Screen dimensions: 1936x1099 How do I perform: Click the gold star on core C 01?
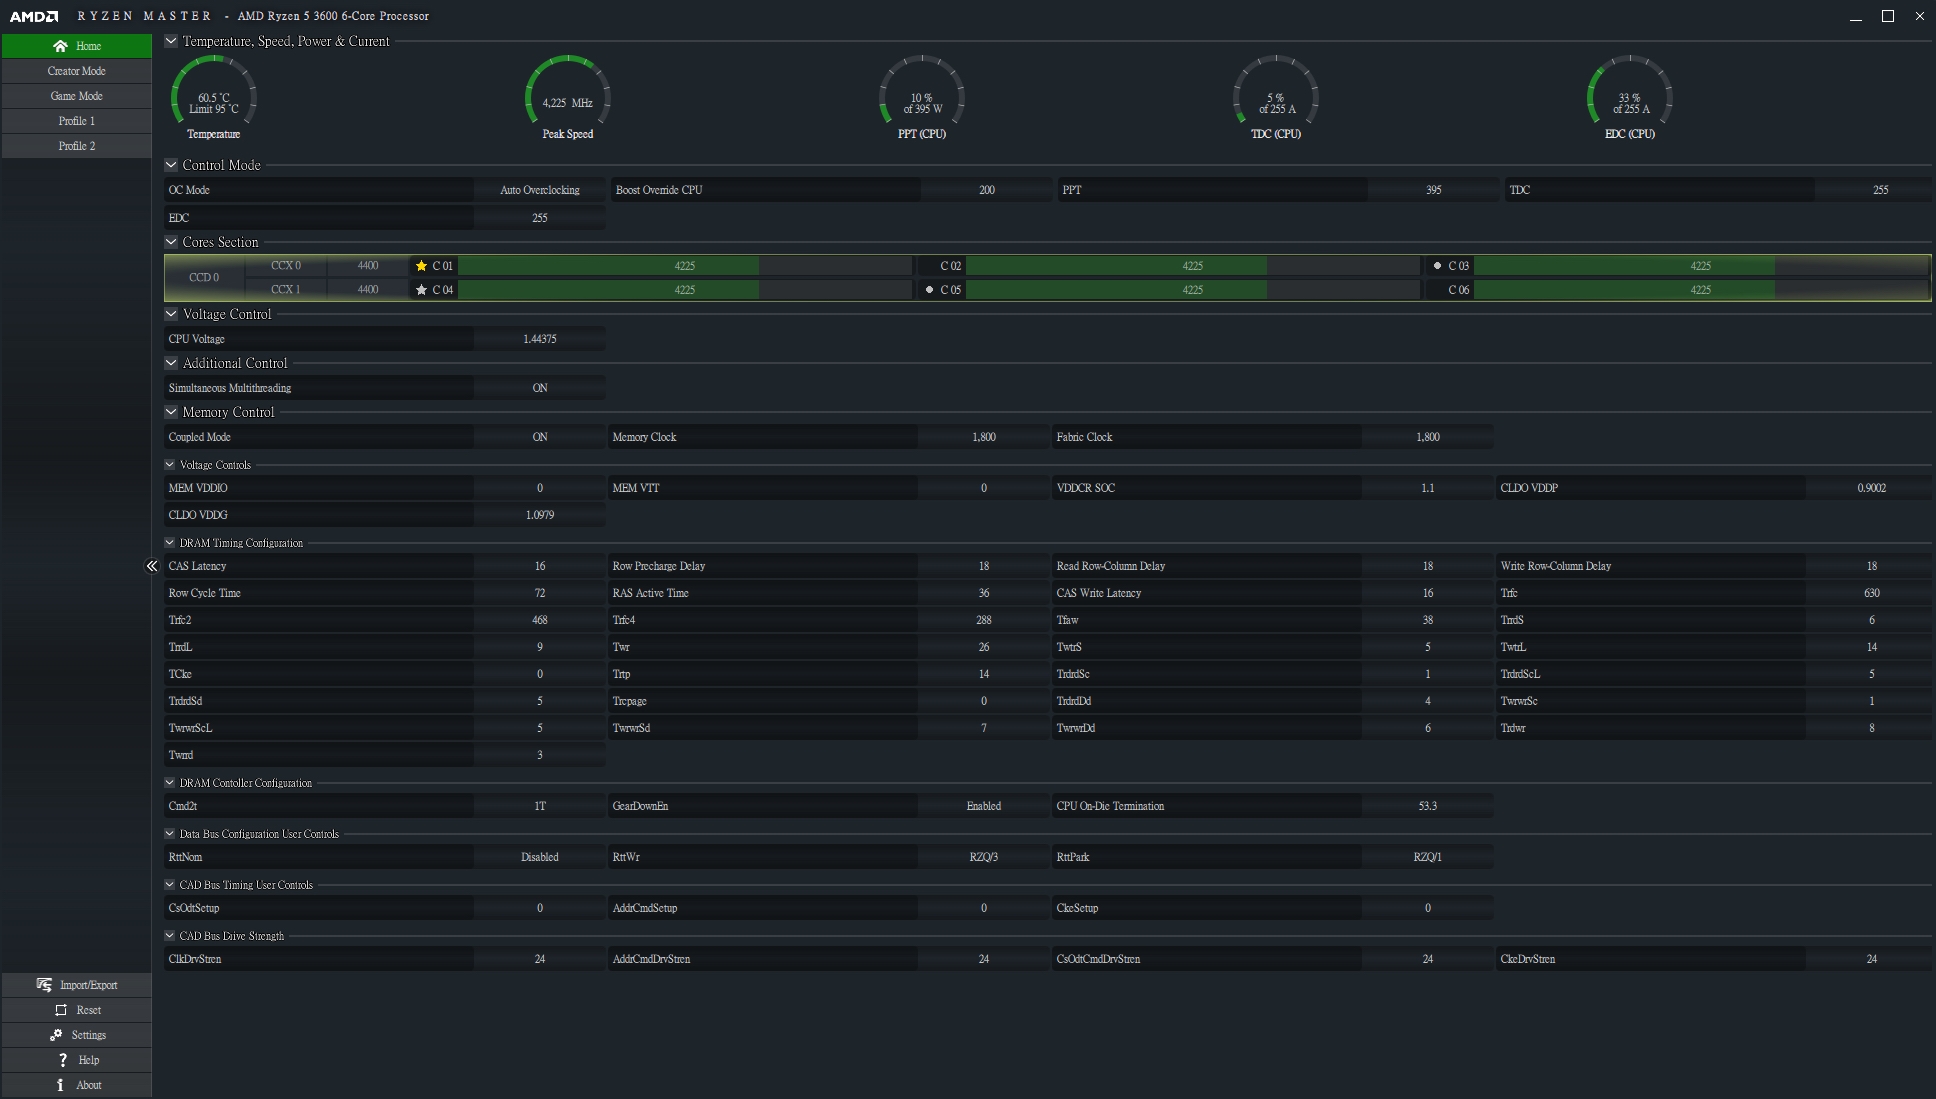(x=421, y=266)
